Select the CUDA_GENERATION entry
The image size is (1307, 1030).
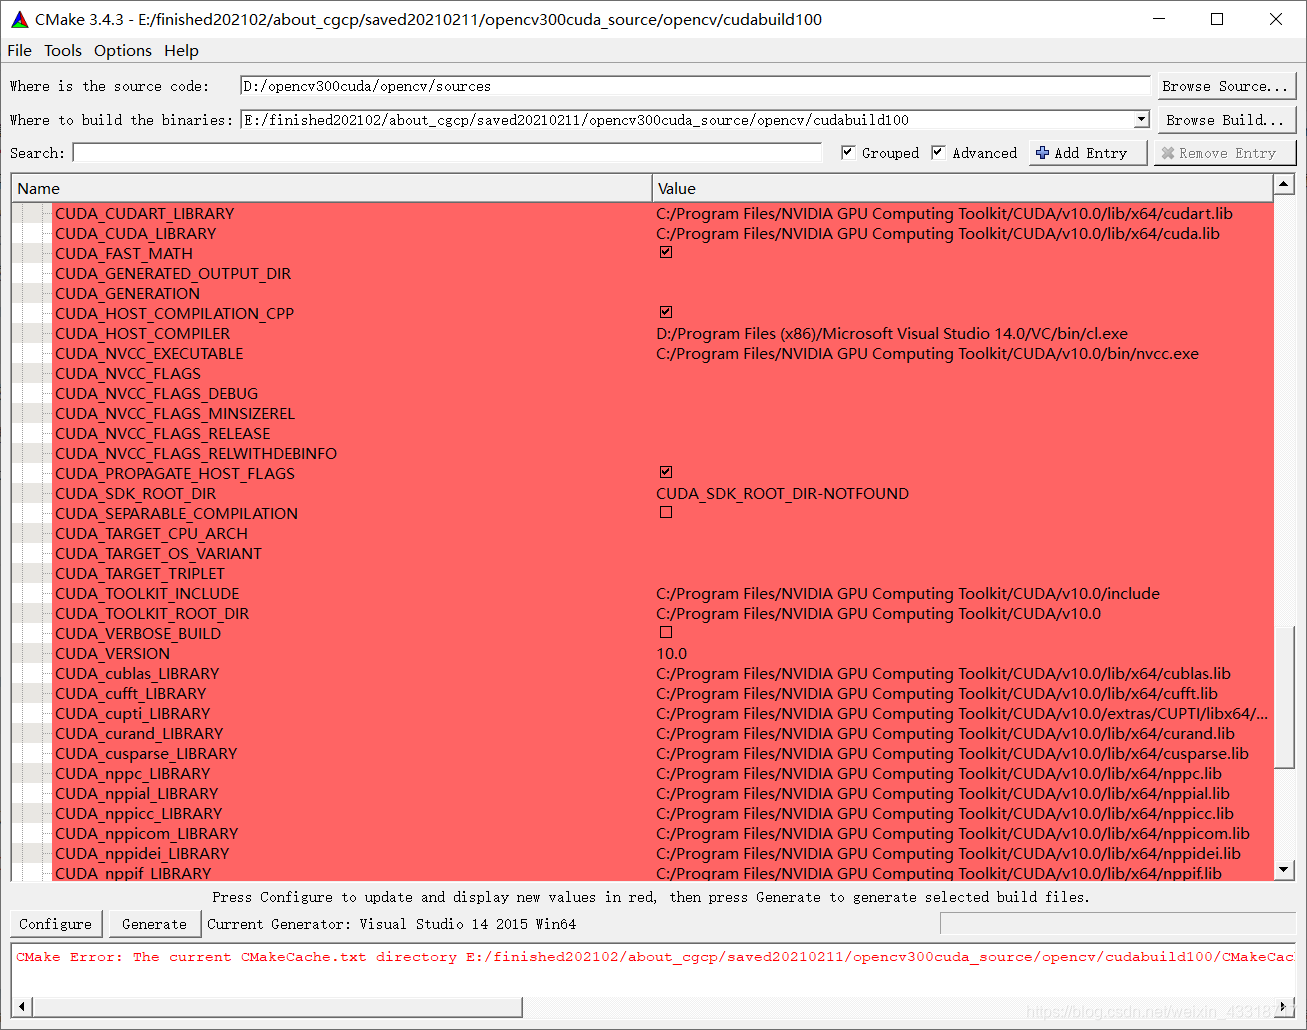click(127, 293)
